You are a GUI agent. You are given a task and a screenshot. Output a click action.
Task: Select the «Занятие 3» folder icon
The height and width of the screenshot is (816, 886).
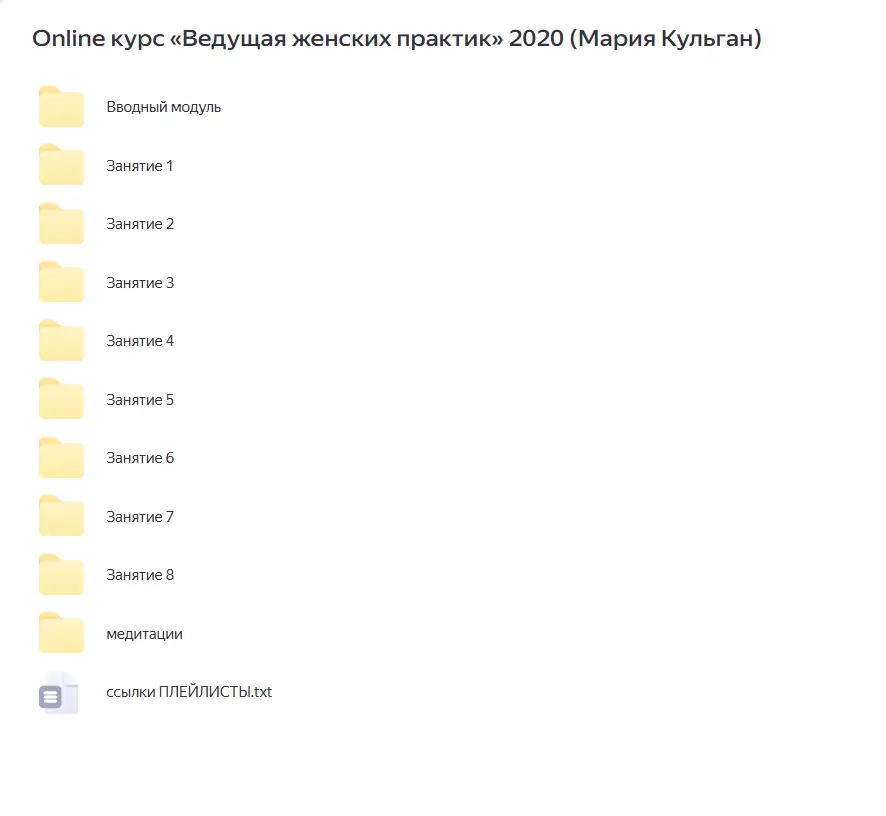pyautogui.click(x=61, y=282)
